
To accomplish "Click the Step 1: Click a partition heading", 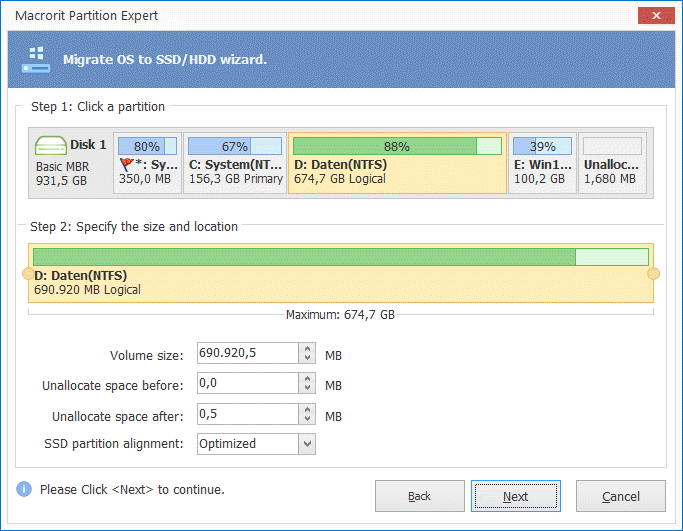I will point(98,107).
